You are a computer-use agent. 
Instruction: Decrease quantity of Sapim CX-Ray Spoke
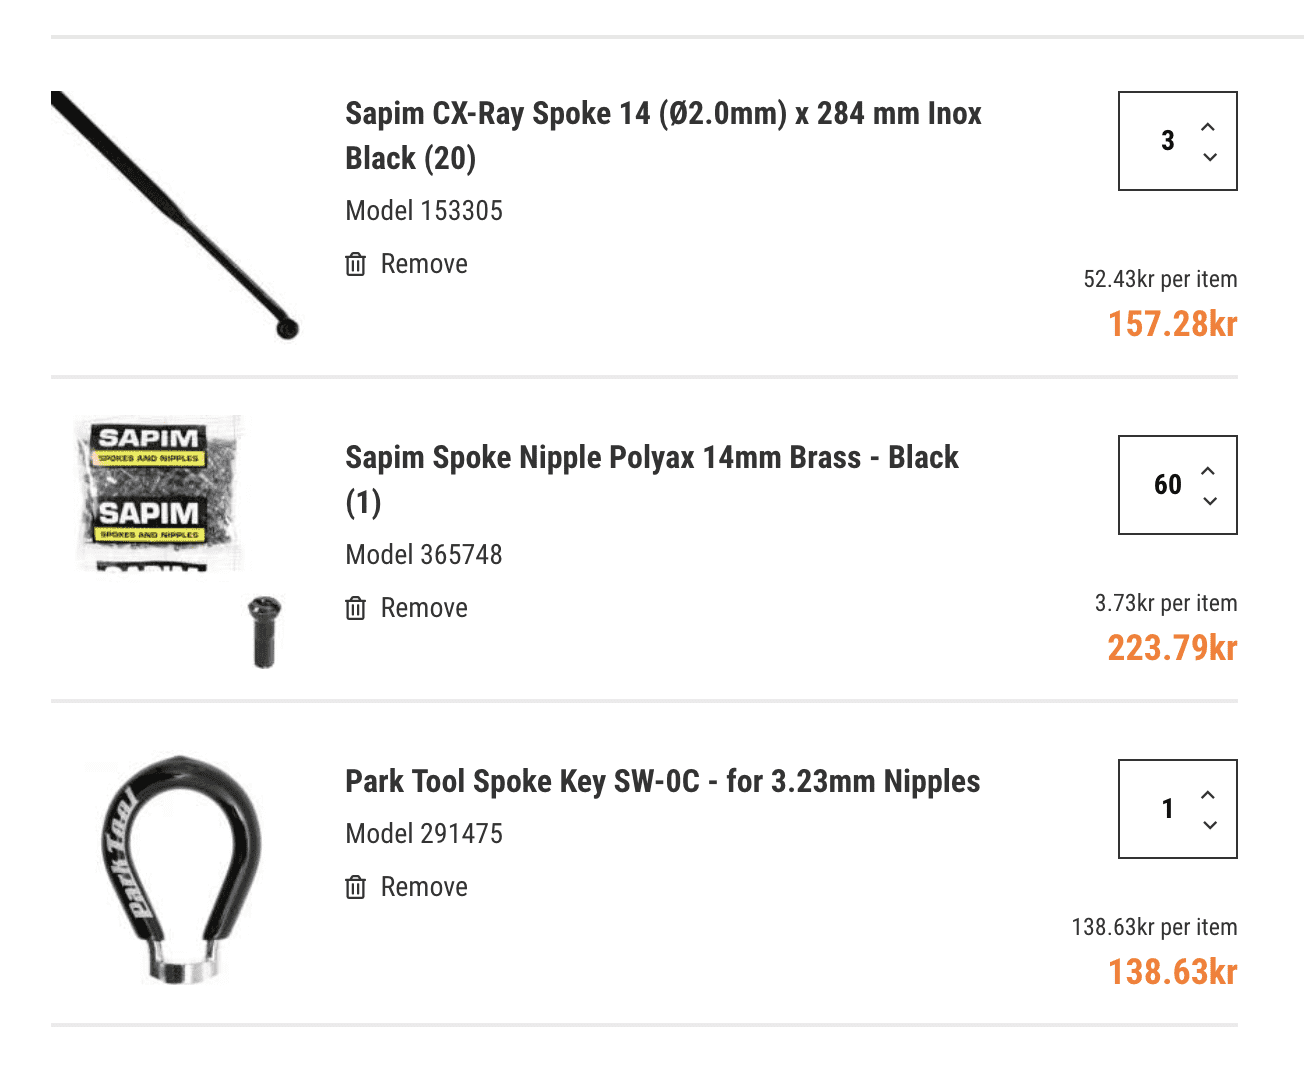(1209, 157)
